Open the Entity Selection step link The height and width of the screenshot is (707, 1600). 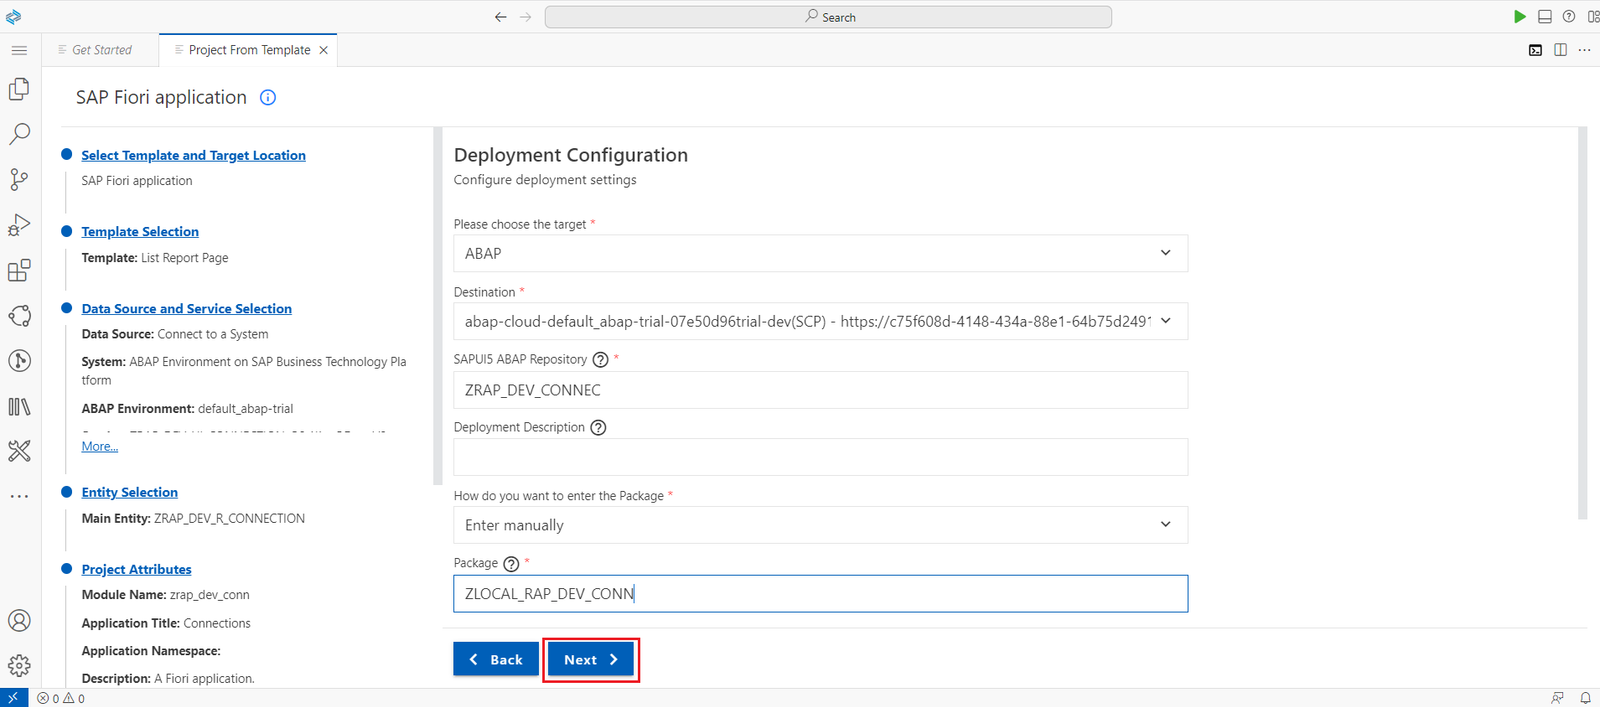point(130,492)
